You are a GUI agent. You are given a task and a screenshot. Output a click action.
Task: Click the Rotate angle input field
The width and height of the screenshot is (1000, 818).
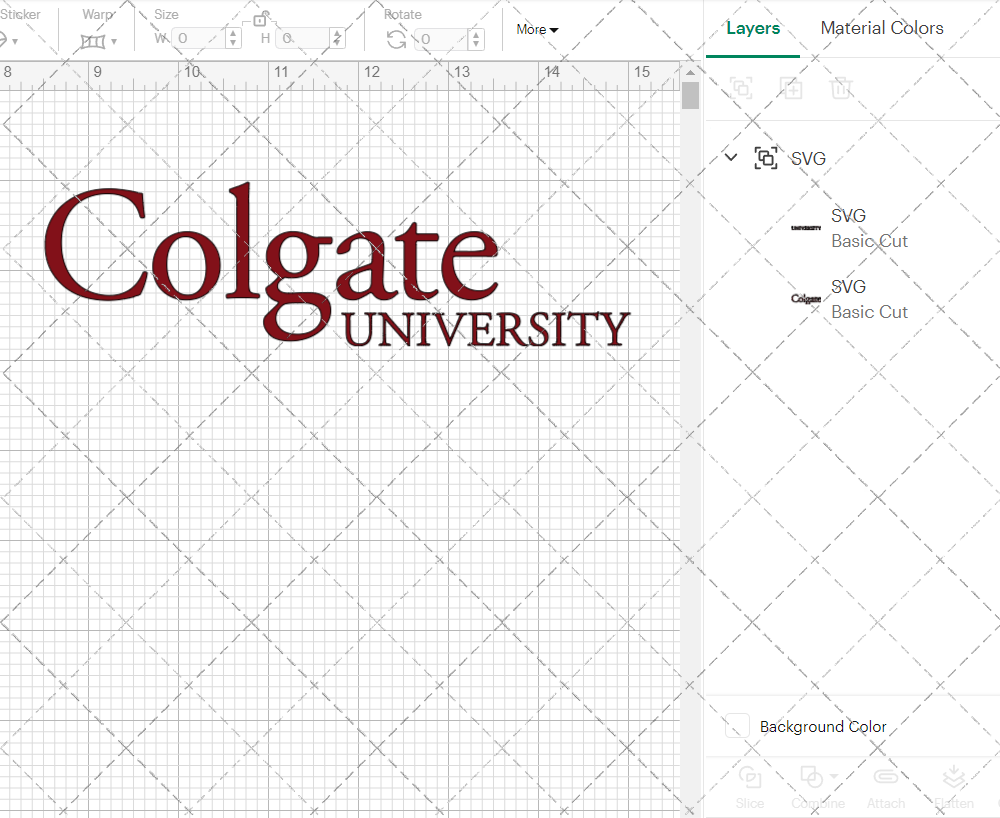[441, 40]
